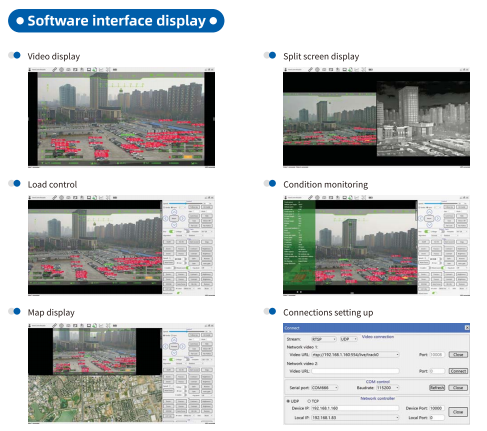The image size is (487, 431).
Task: Click right arrow in Load control panel
Action: pyautogui.click(x=182, y=219)
